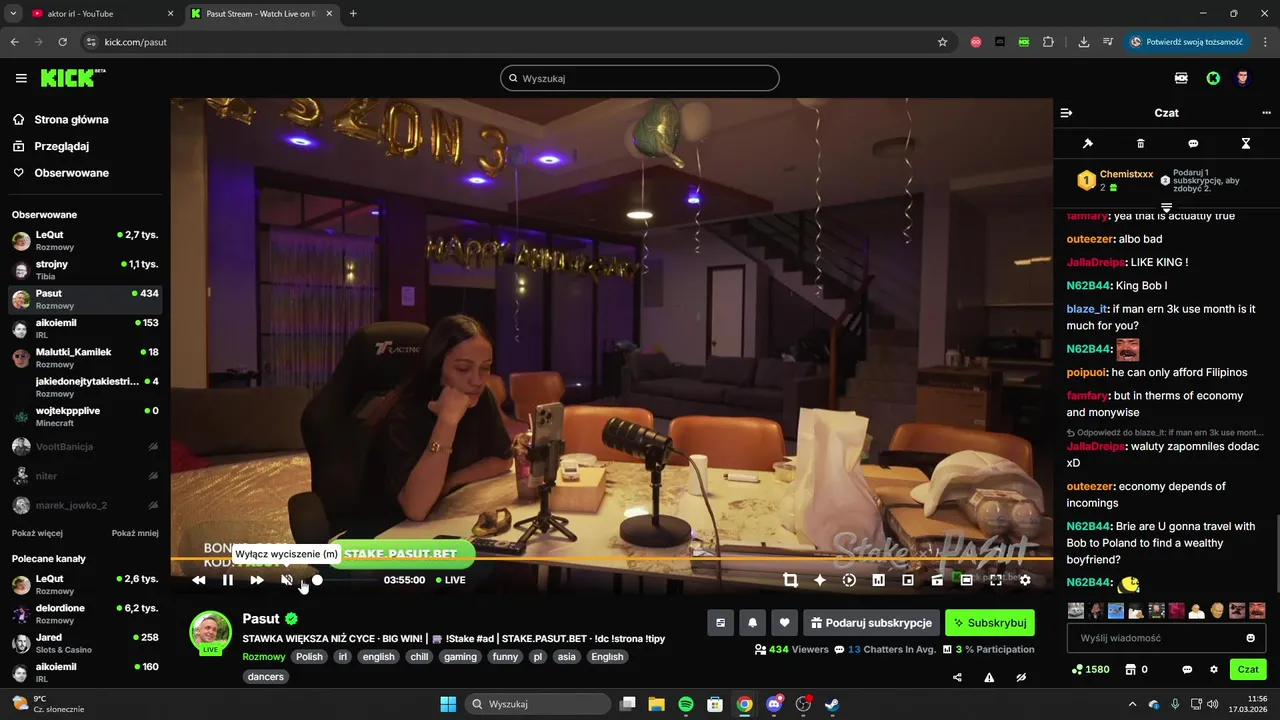Select the Polish tag
Viewport: 1280px width, 720px height.
click(x=310, y=657)
